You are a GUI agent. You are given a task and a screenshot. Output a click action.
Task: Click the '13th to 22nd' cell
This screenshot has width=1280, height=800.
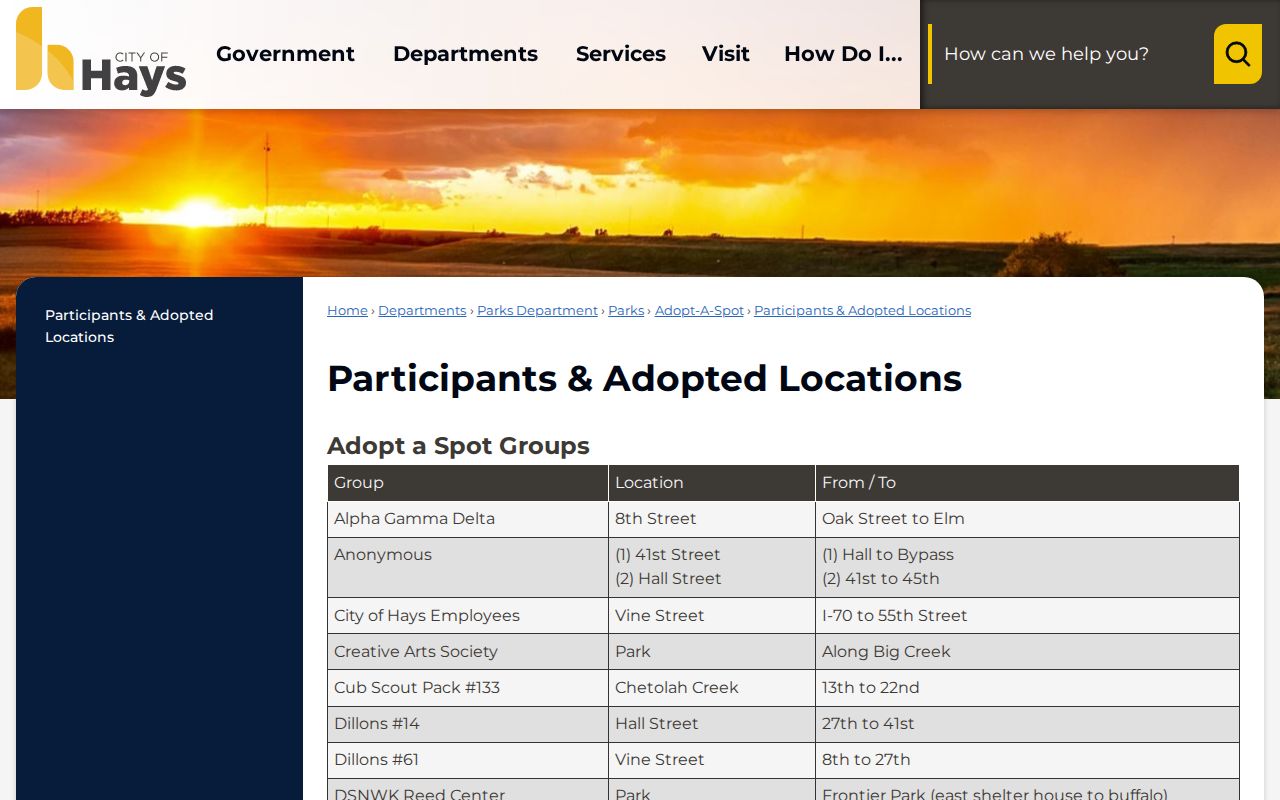pyautogui.click(x=1027, y=688)
